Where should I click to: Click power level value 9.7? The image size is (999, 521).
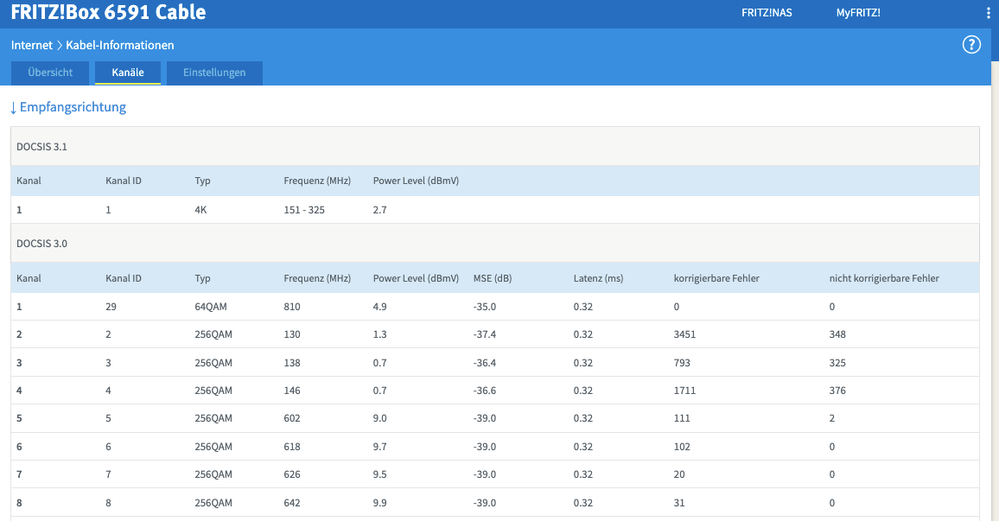[380, 446]
